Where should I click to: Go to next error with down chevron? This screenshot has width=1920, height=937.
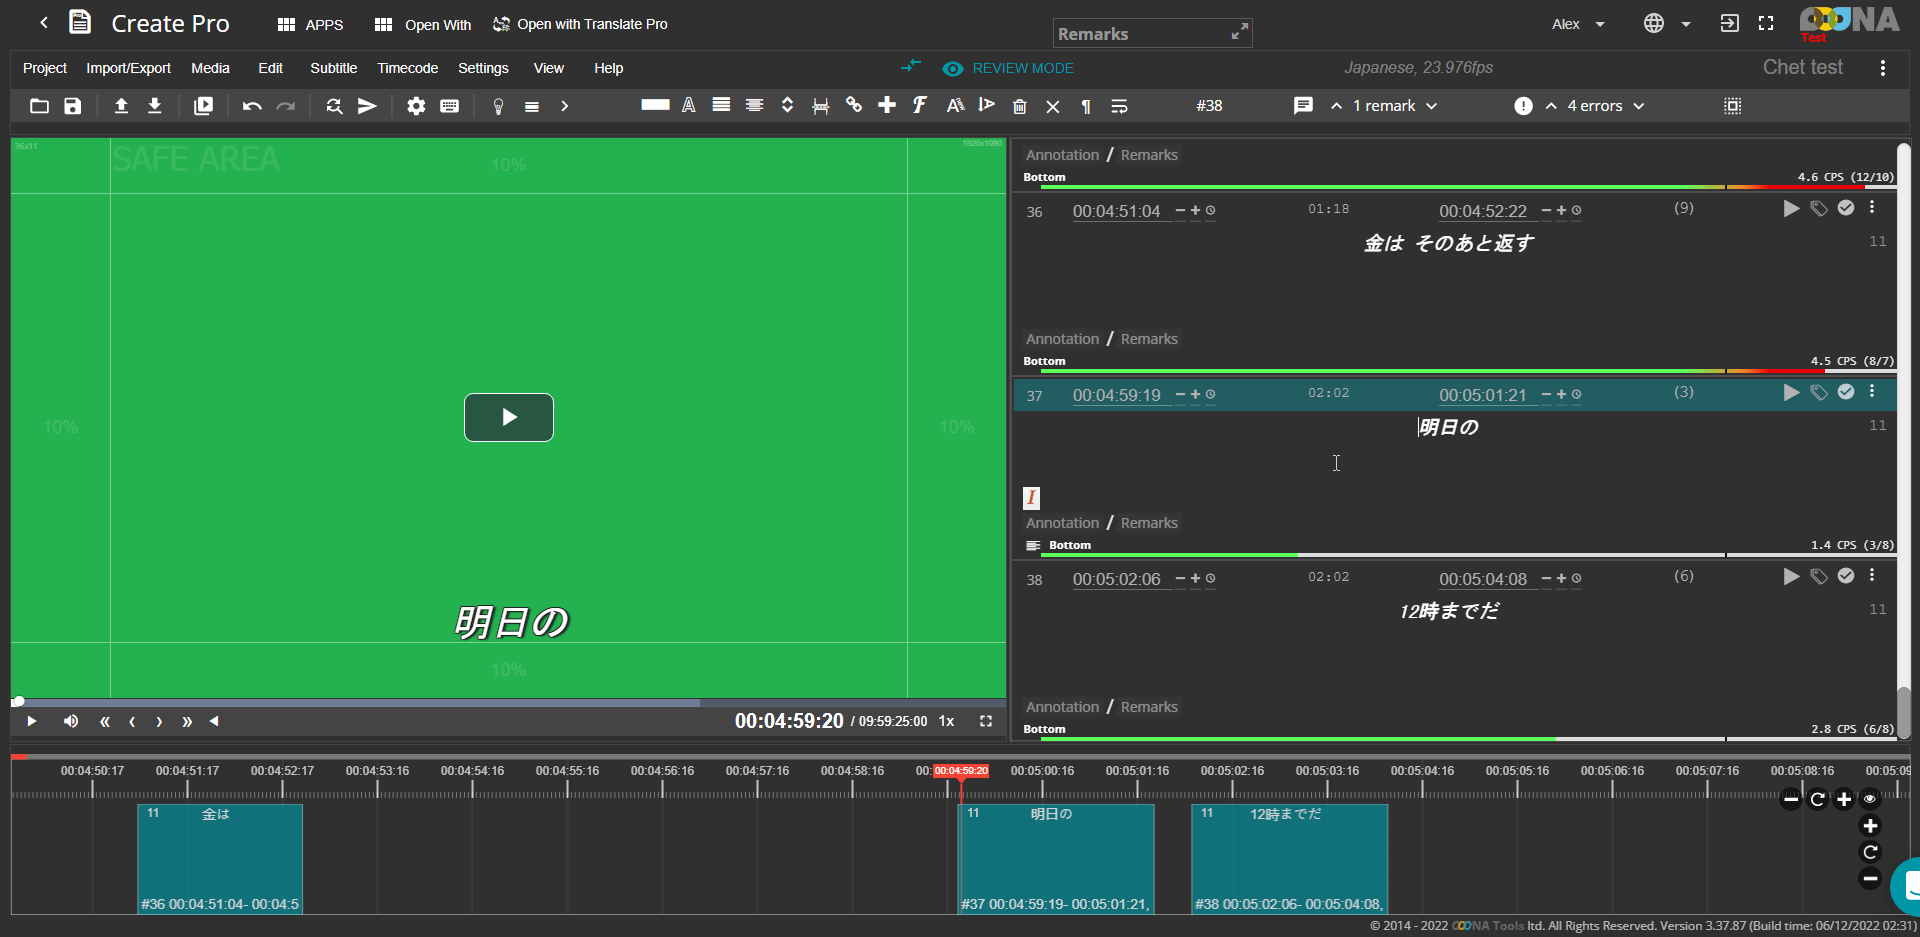pos(1639,106)
